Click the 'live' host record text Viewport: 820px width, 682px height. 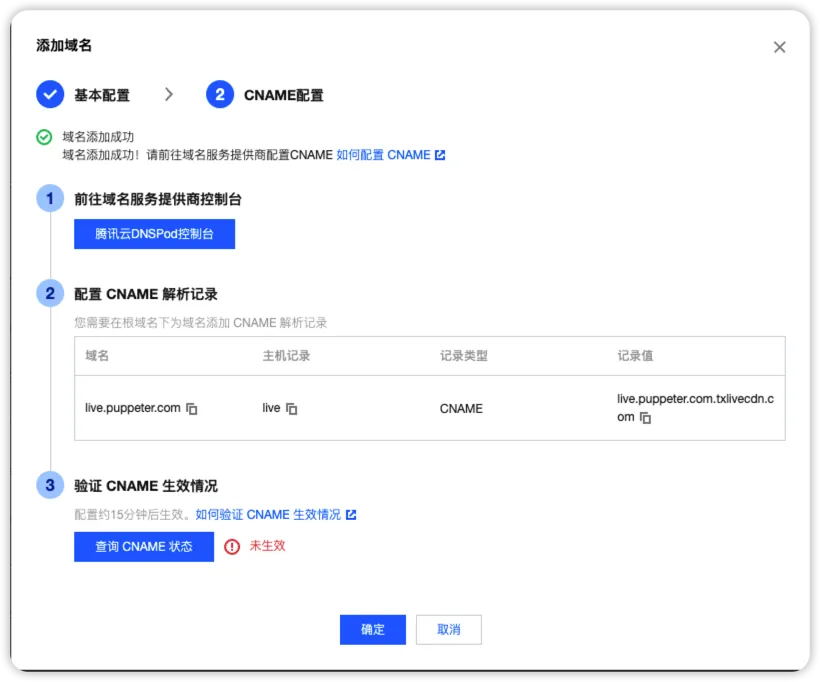(x=271, y=408)
